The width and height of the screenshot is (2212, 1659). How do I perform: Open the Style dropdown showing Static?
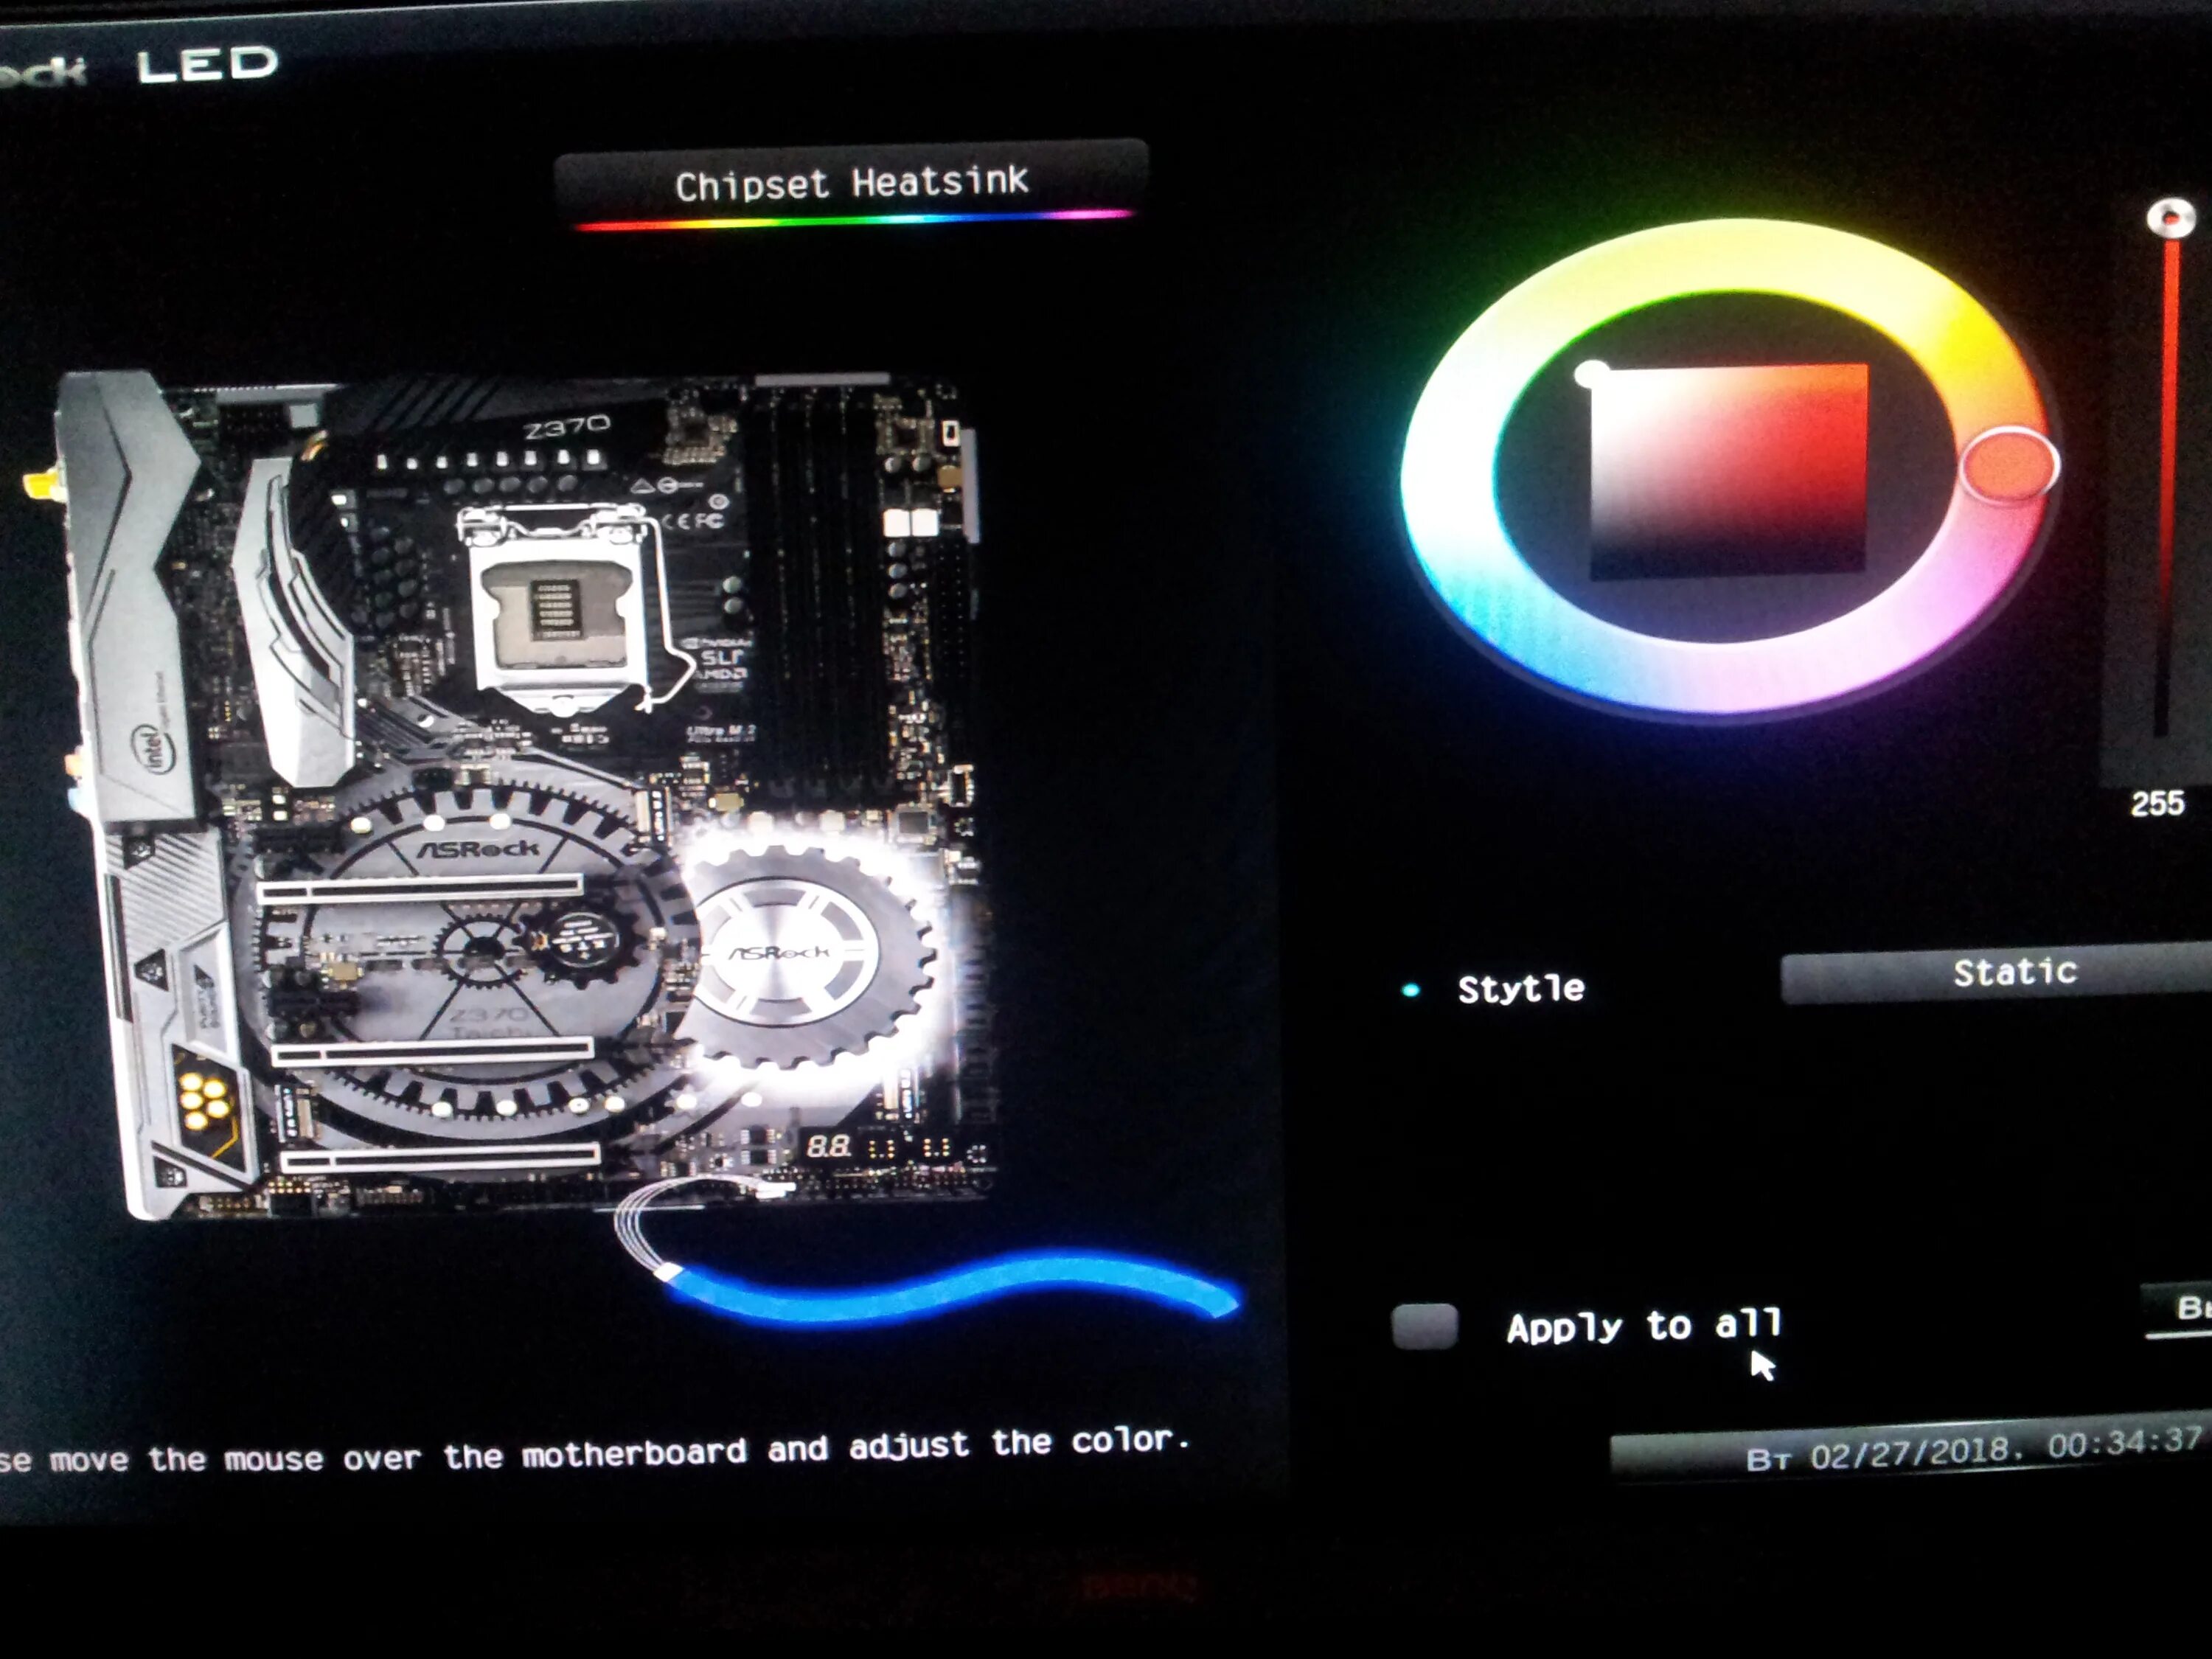1996,973
